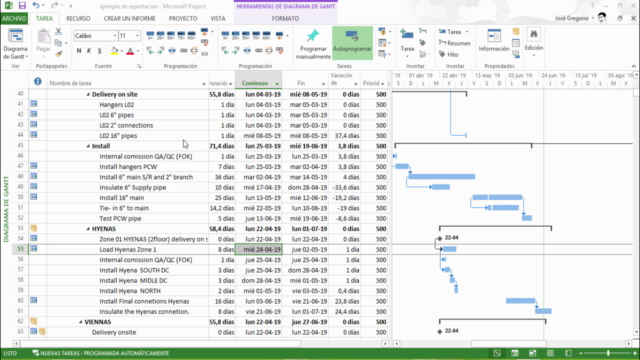This screenshot has width=640, height=360.
Task: Collapse the VIENNAS summary task
Action: click(81, 322)
